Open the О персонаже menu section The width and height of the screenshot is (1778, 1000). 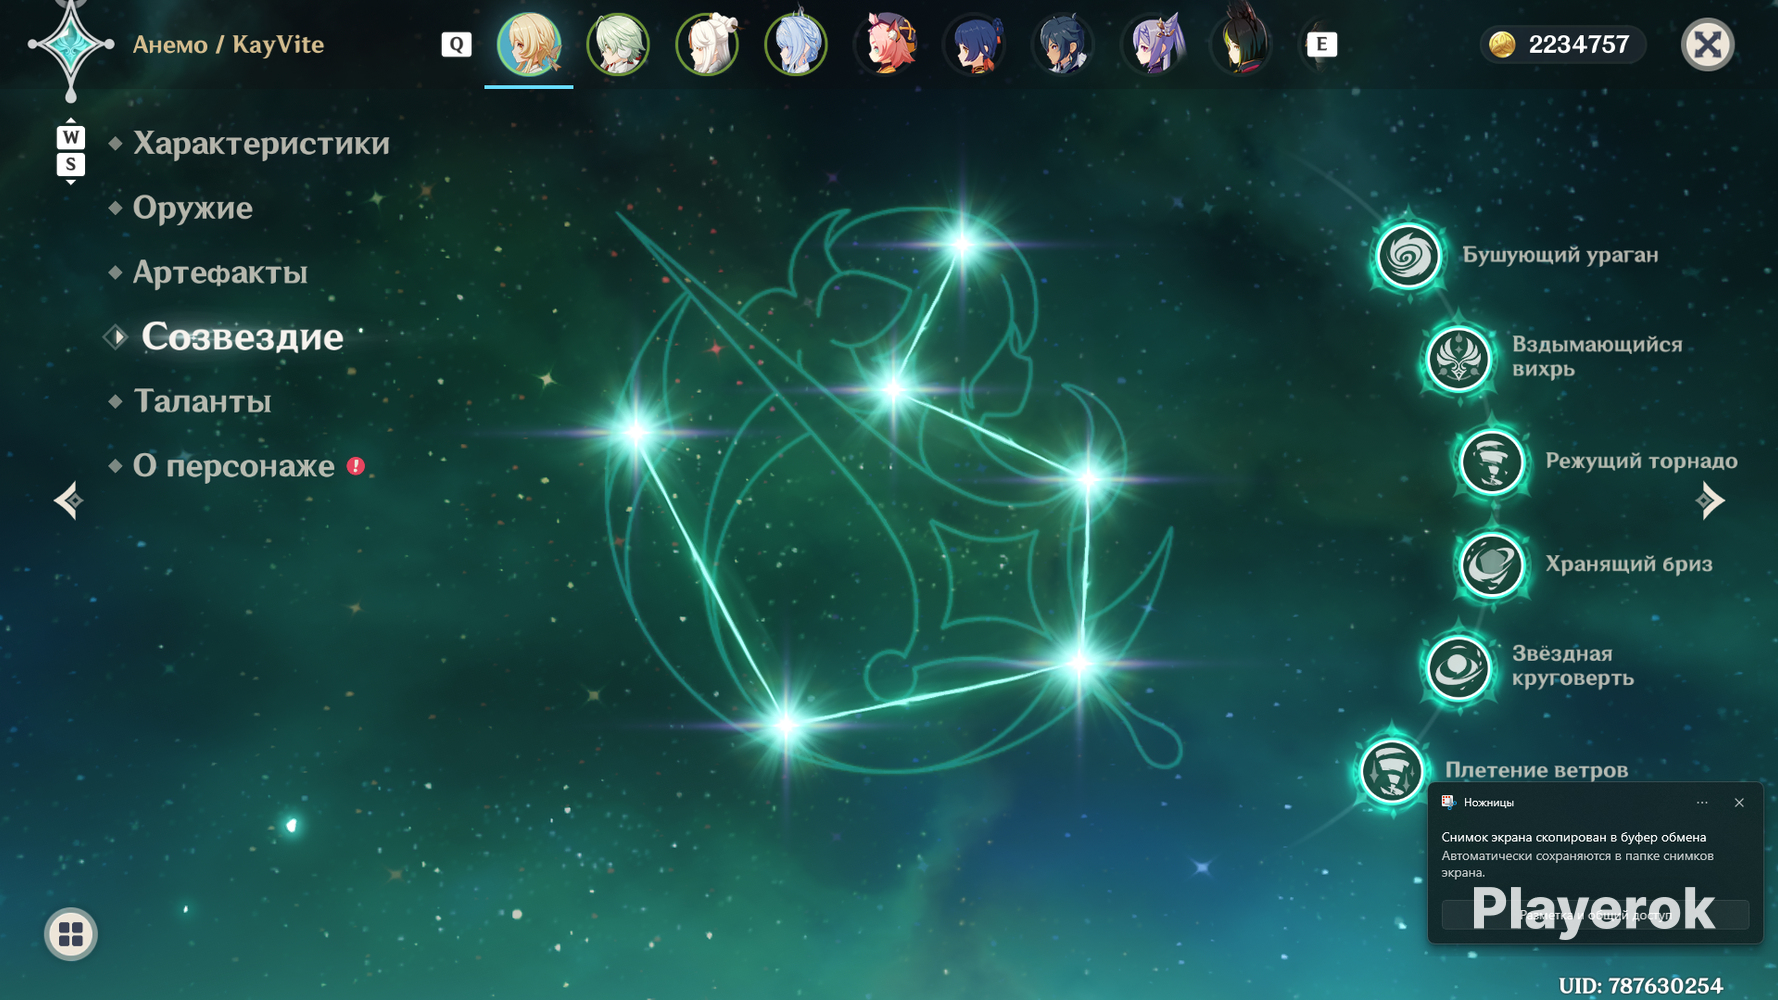234,466
